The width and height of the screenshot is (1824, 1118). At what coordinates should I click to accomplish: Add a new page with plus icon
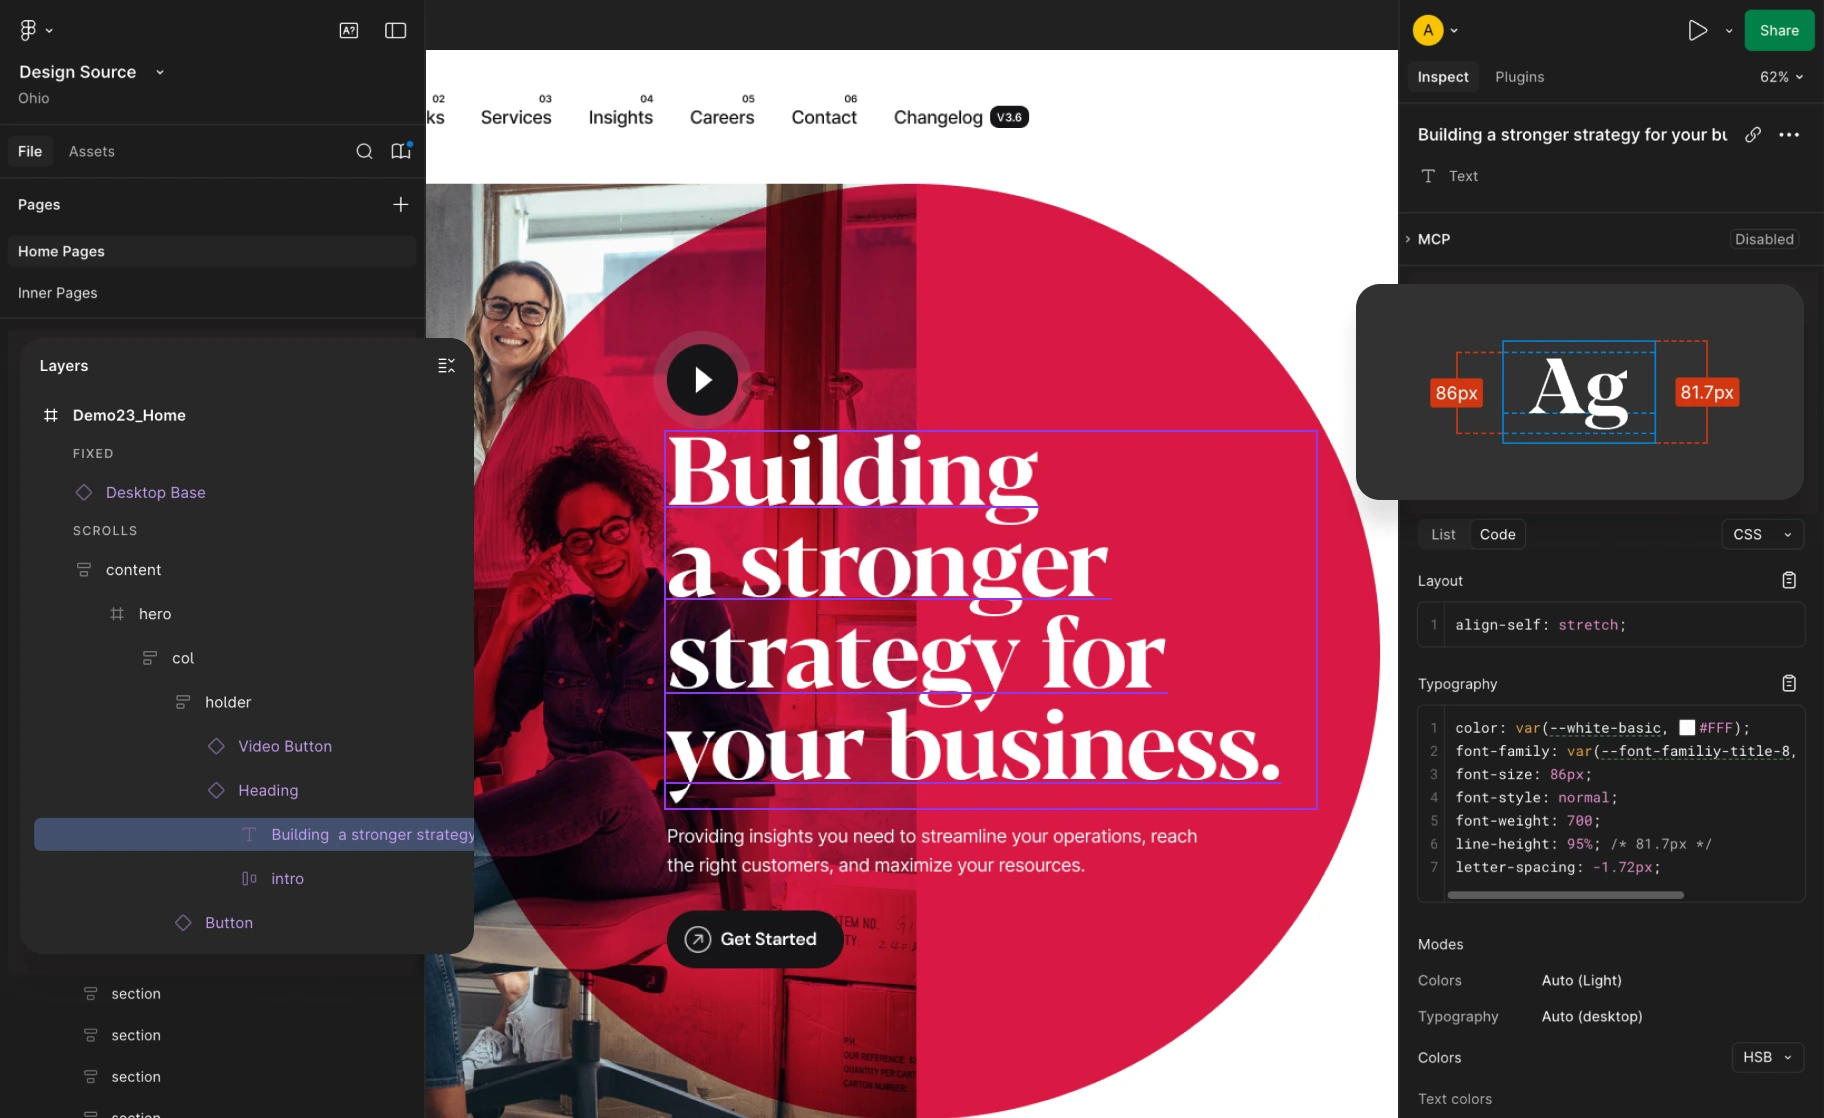(x=401, y=204)
